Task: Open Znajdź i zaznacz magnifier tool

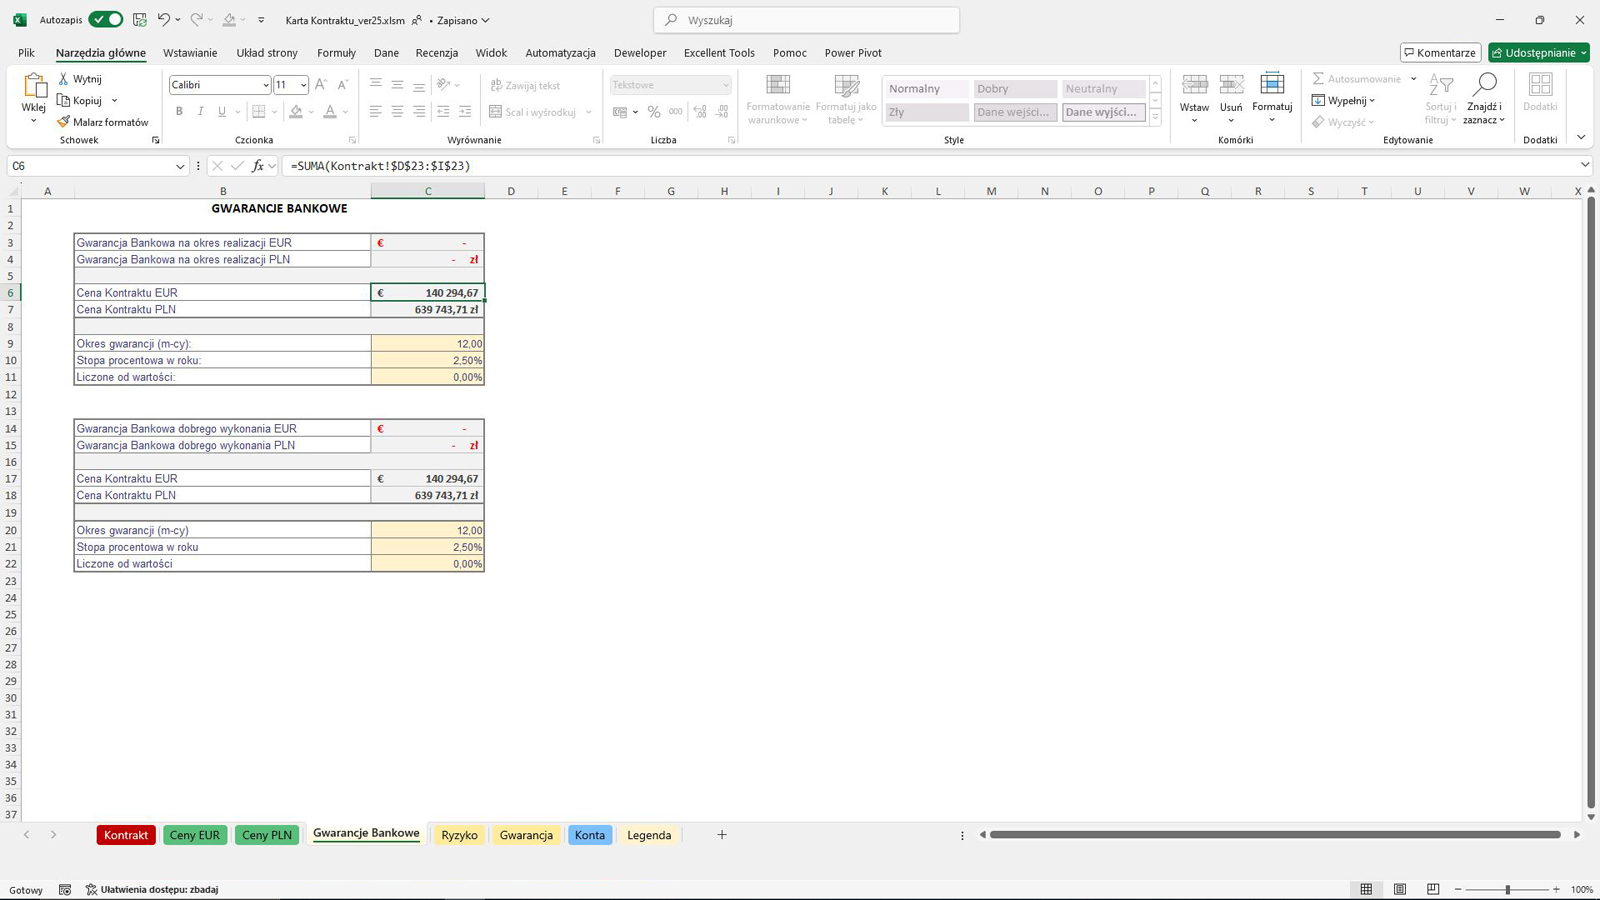Action: click(1484, 87)
